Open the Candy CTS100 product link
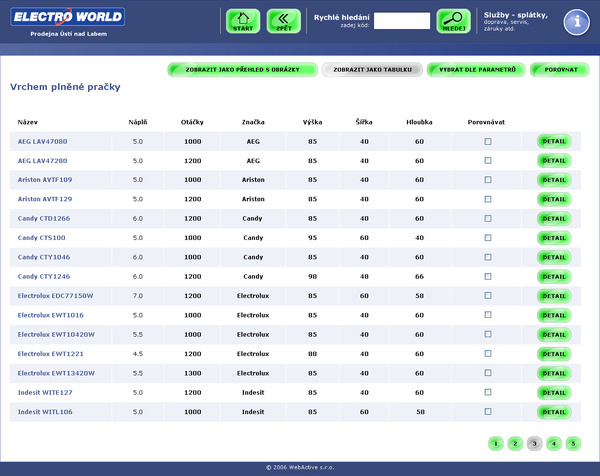 (41, 238)
